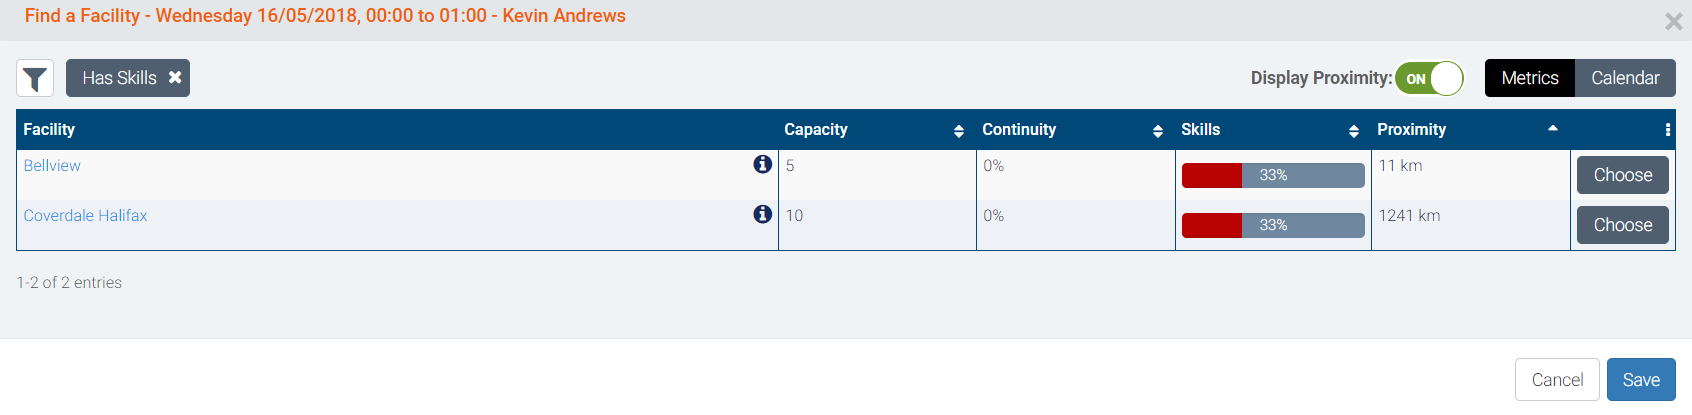Screen dimensions: 1692x415
Task: Sort table by Continuity column
Action: click(1157, 131)
